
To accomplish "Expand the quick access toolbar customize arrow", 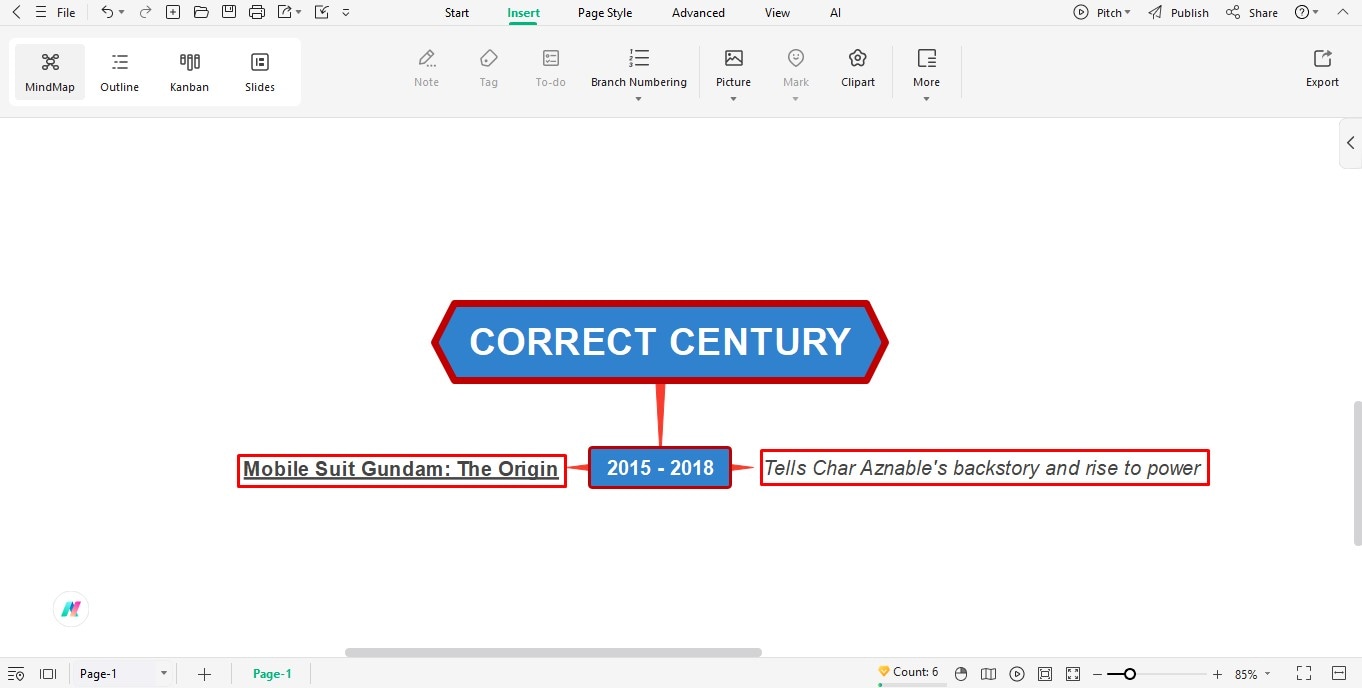I will pos(346,13).
